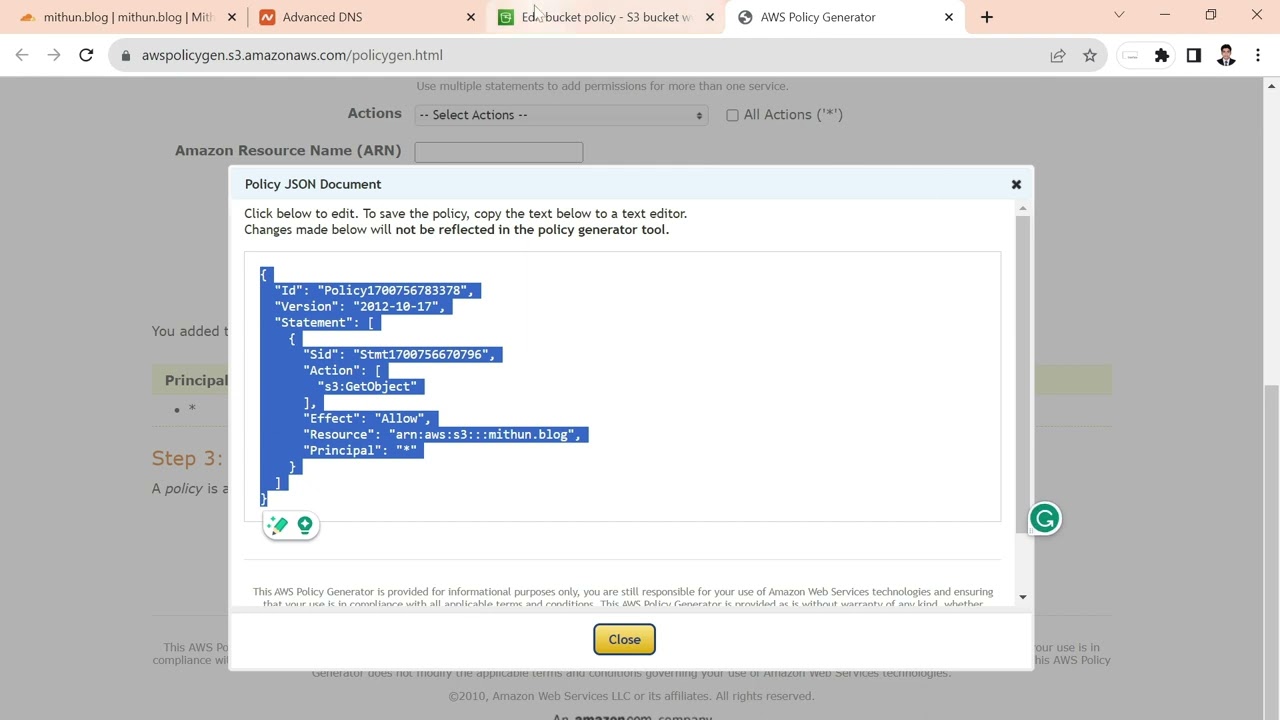Click the "Version": "2012-10-17" line

click(360, 306)
